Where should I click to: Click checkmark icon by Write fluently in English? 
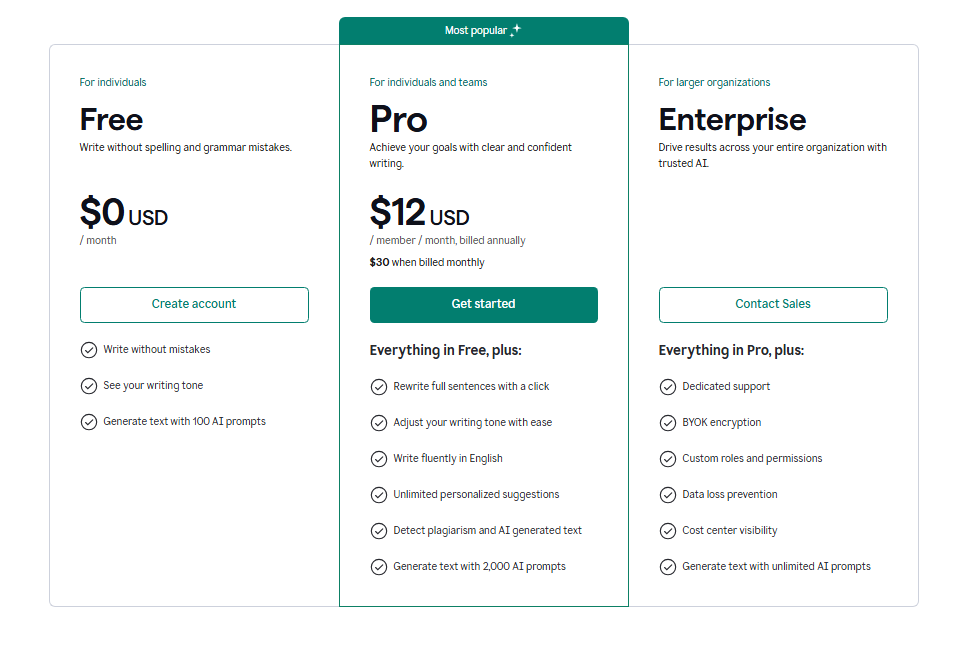(378, 459)
